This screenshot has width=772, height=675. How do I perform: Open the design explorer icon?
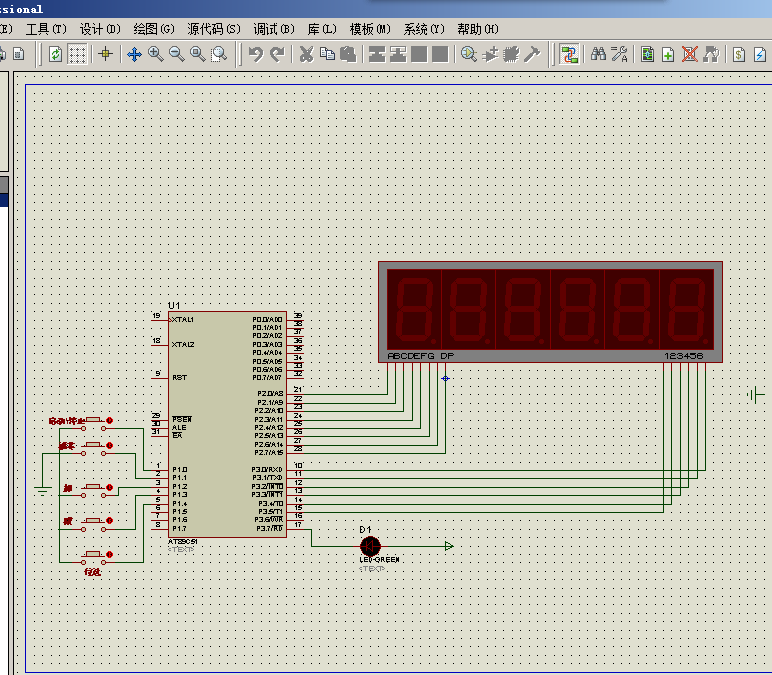[x=647, y=54]
